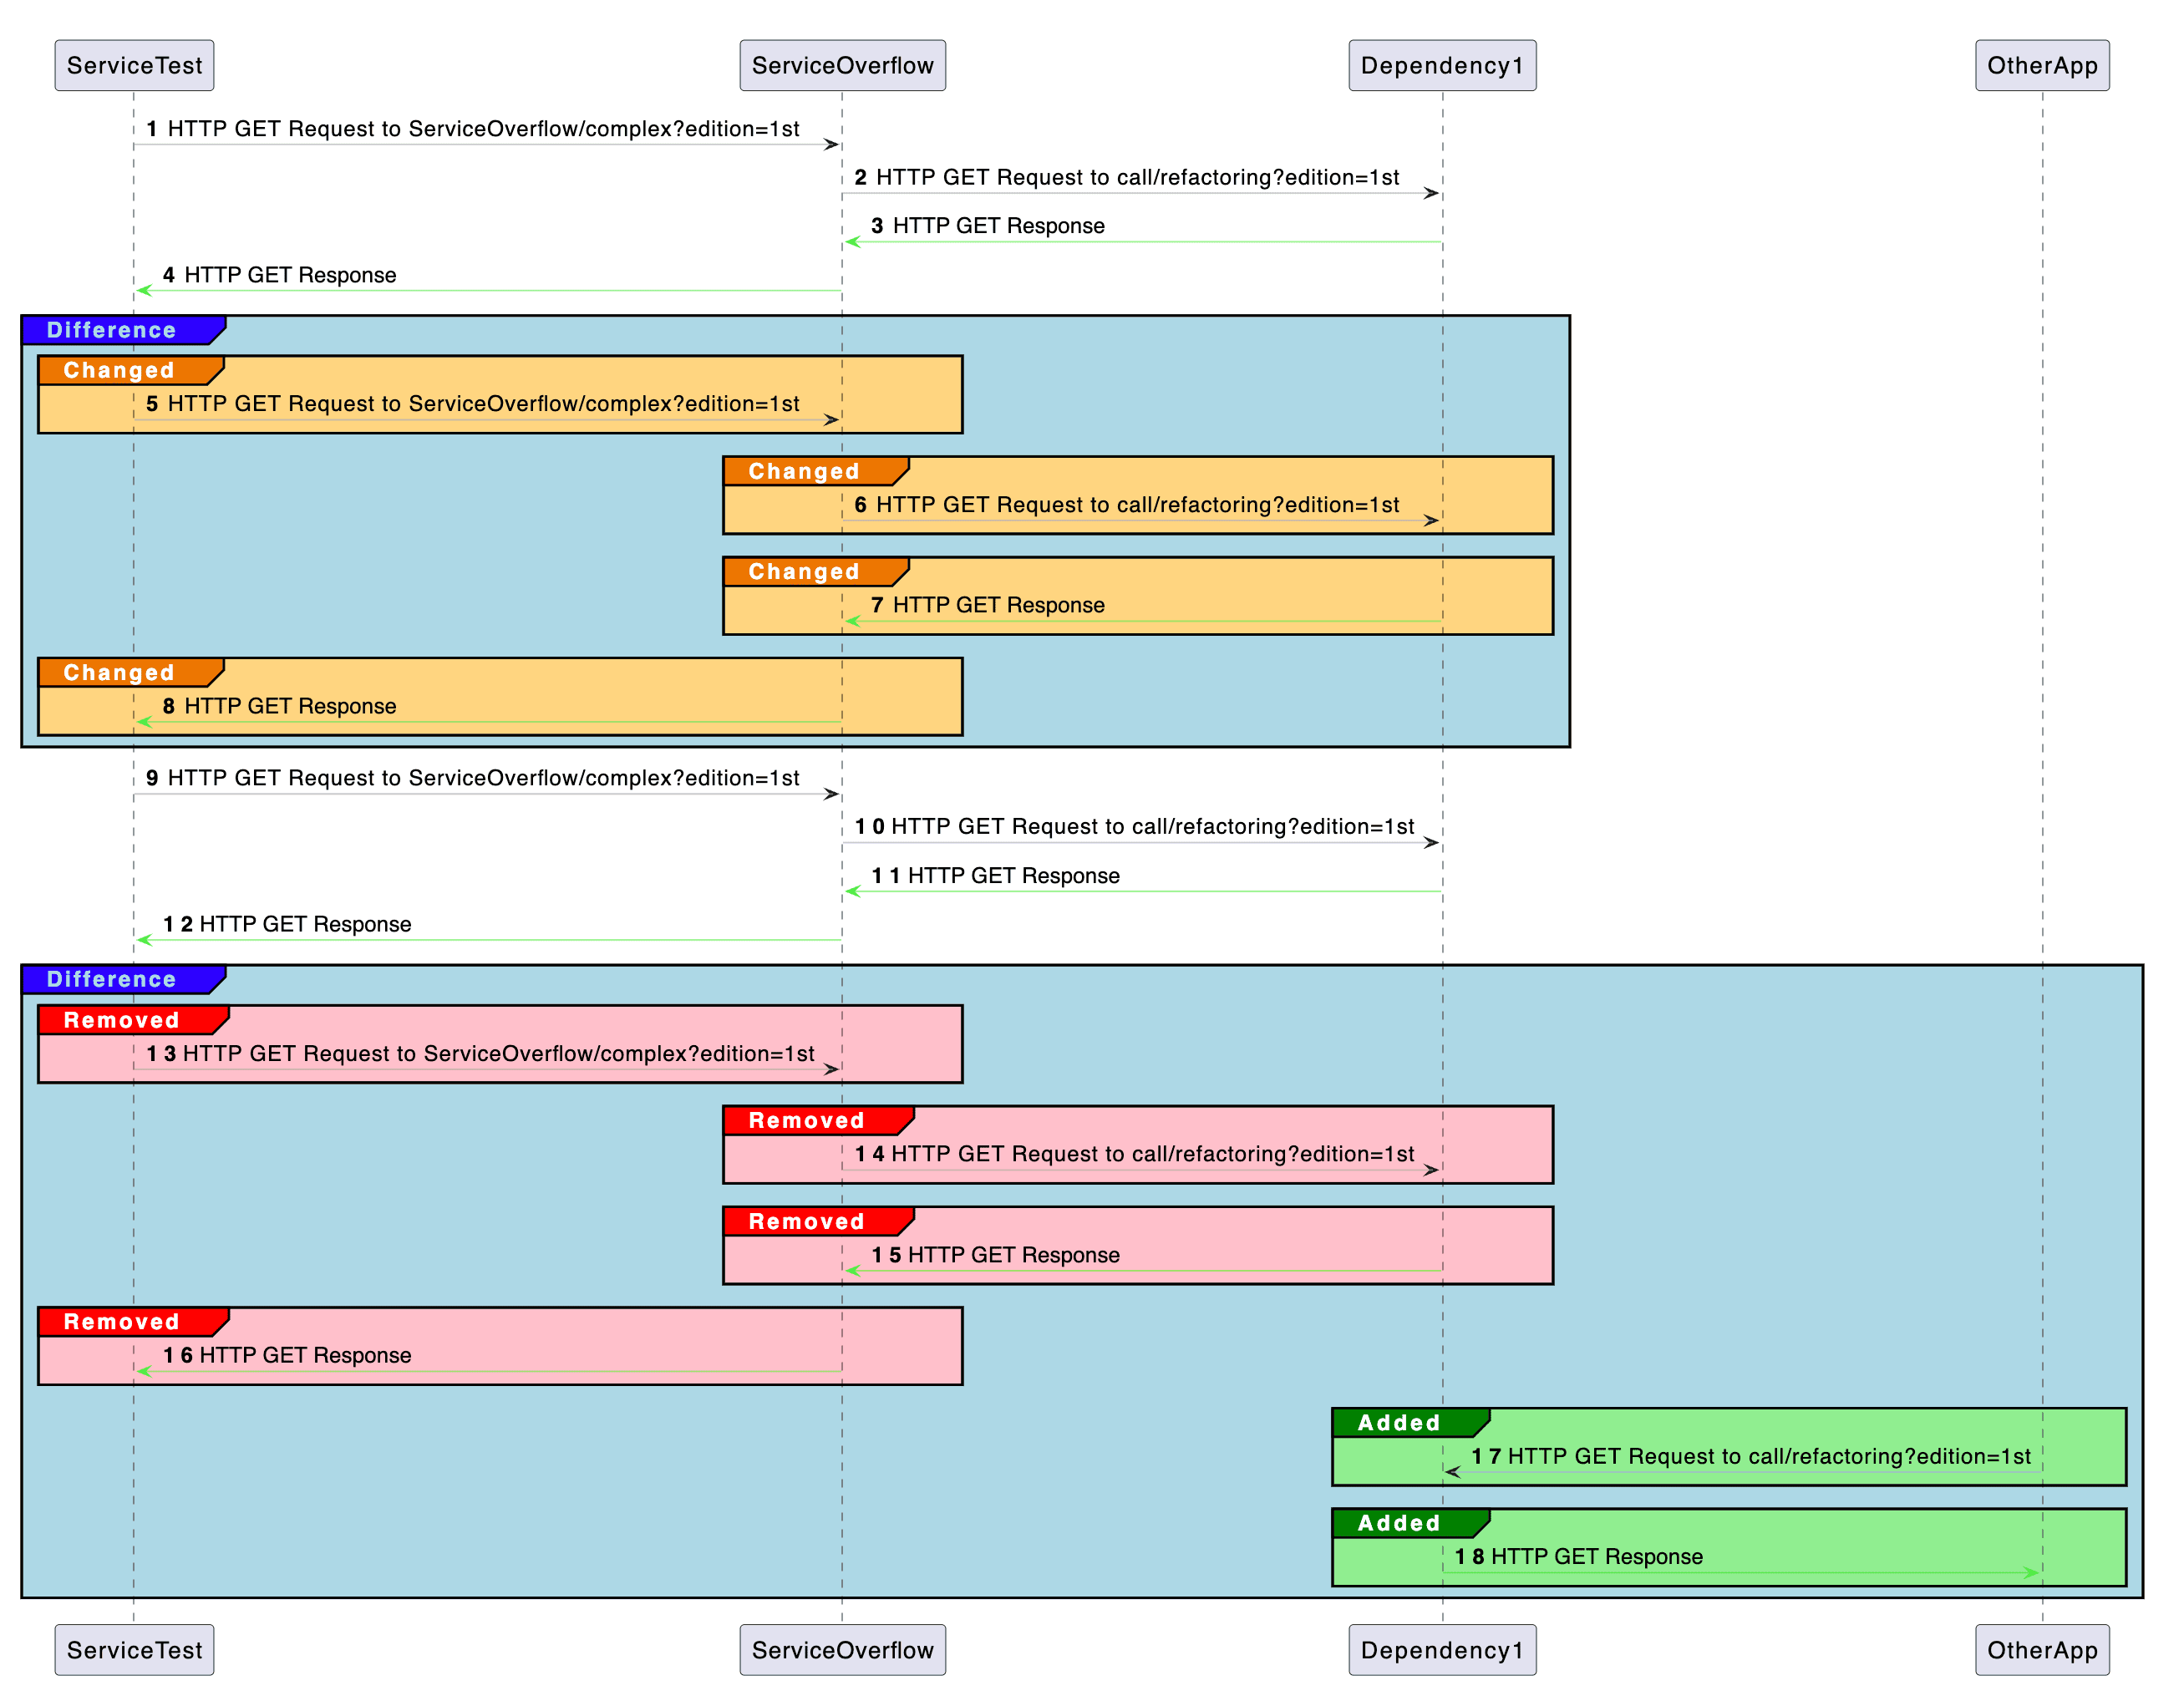Select the Changed label on message 5
This screenshot has height=1706, width=2184.
point(120,370)
